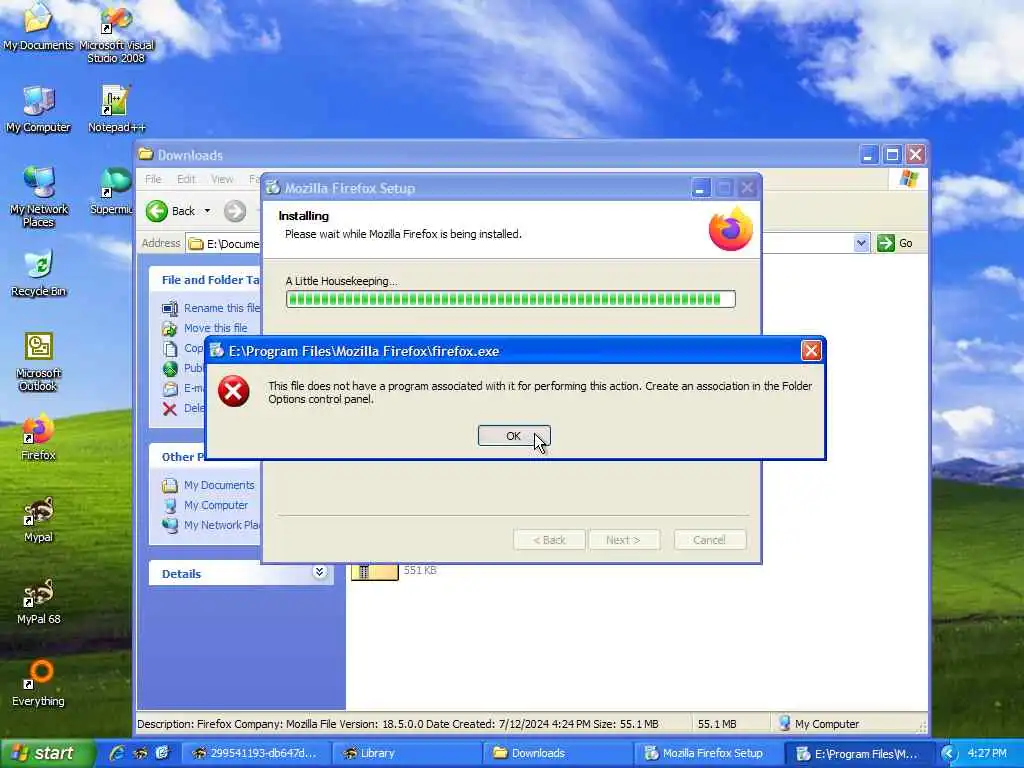Expand hidden system tray icons arrow
Viewport: 1024px width, 768px height.
point(948,754)
